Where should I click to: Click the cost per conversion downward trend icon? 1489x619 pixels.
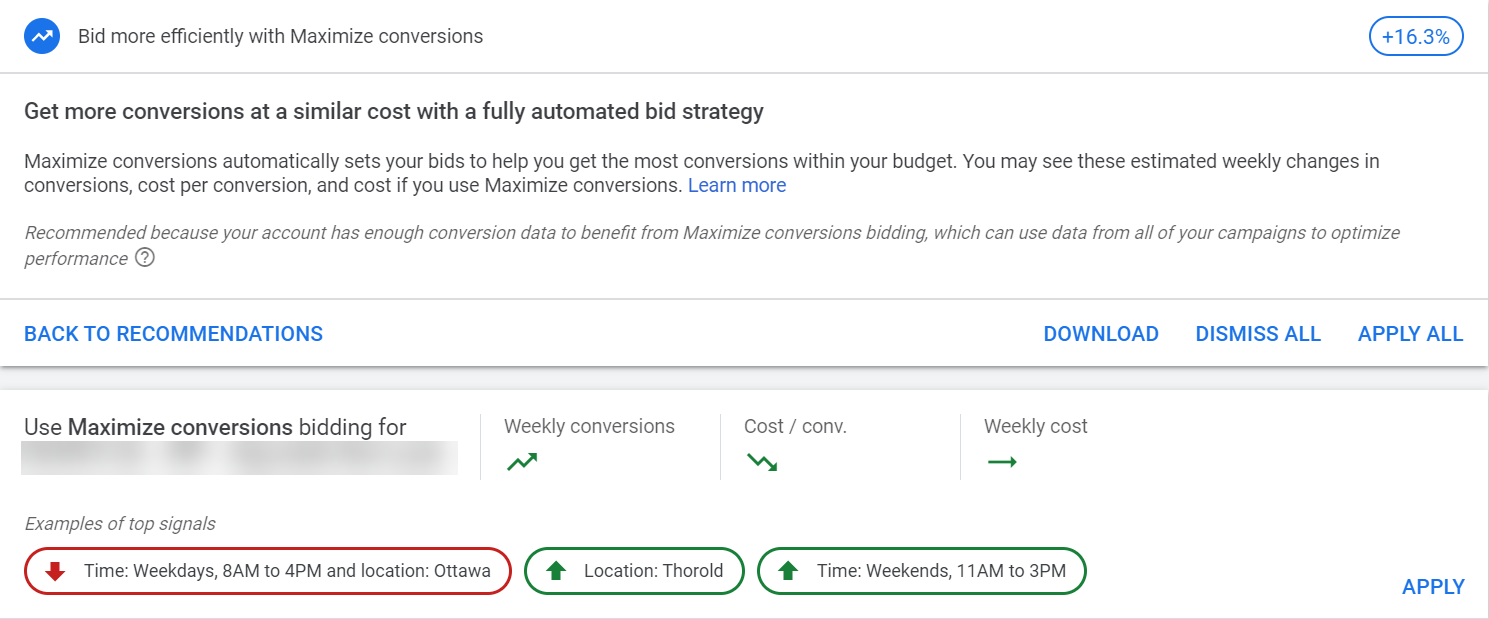click(x=761, y=462)
